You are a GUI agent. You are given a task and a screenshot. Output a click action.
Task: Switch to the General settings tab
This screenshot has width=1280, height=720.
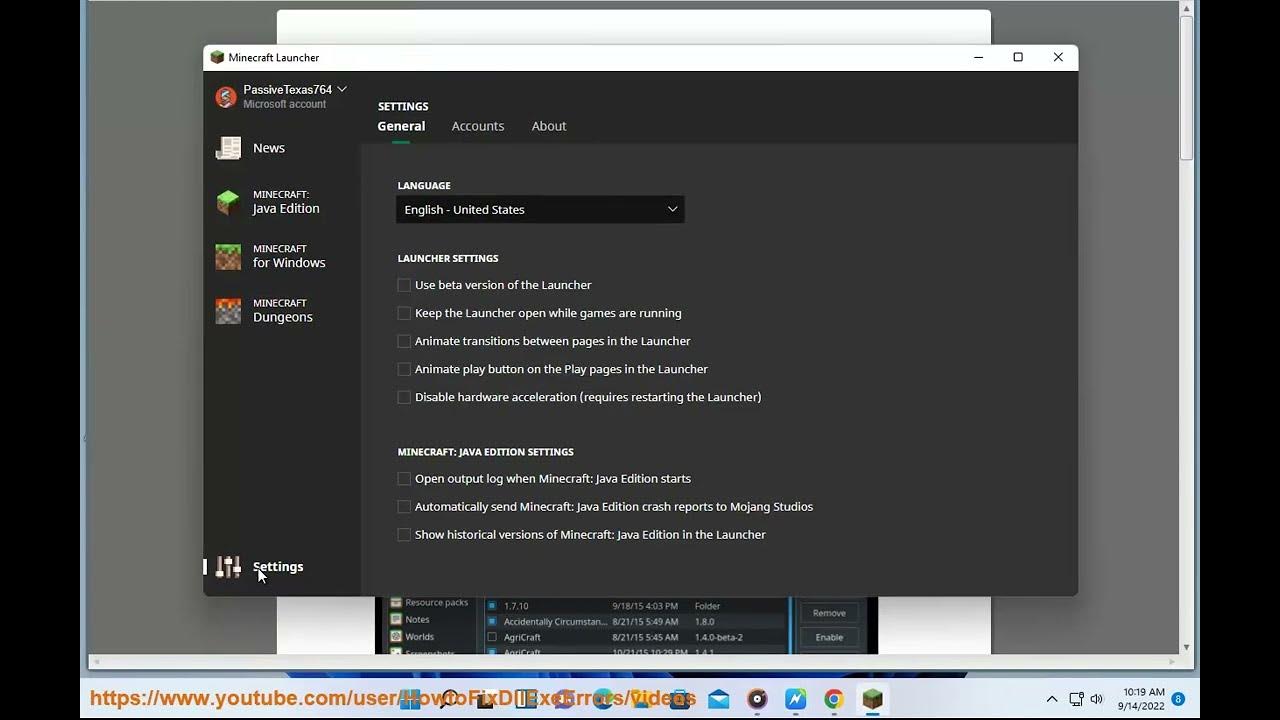coord(401,126)
